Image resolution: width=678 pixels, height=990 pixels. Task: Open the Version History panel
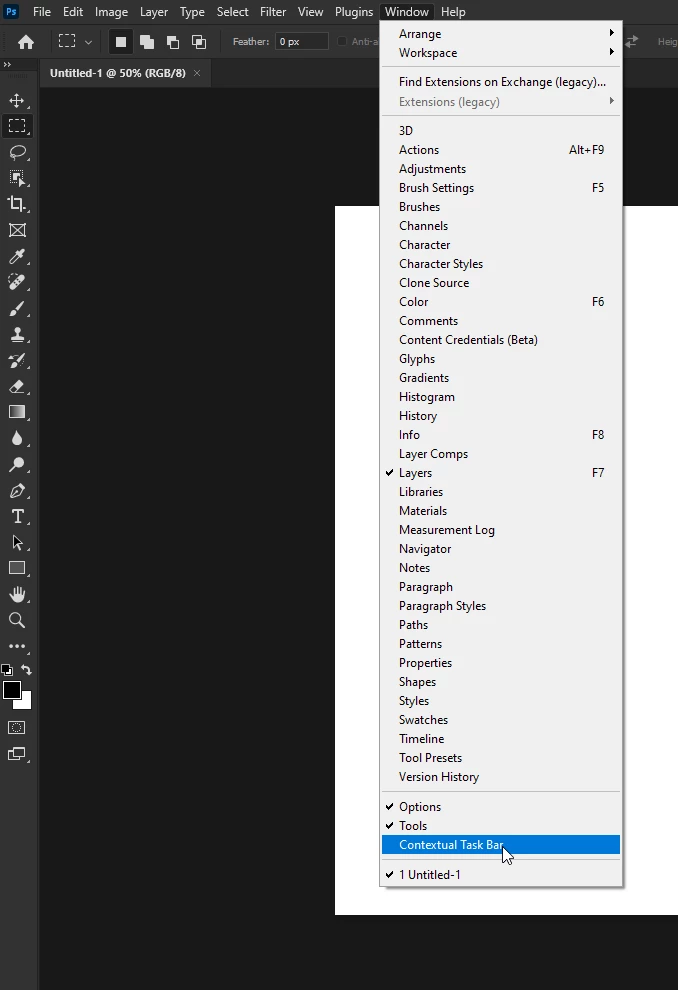point(501,777)
